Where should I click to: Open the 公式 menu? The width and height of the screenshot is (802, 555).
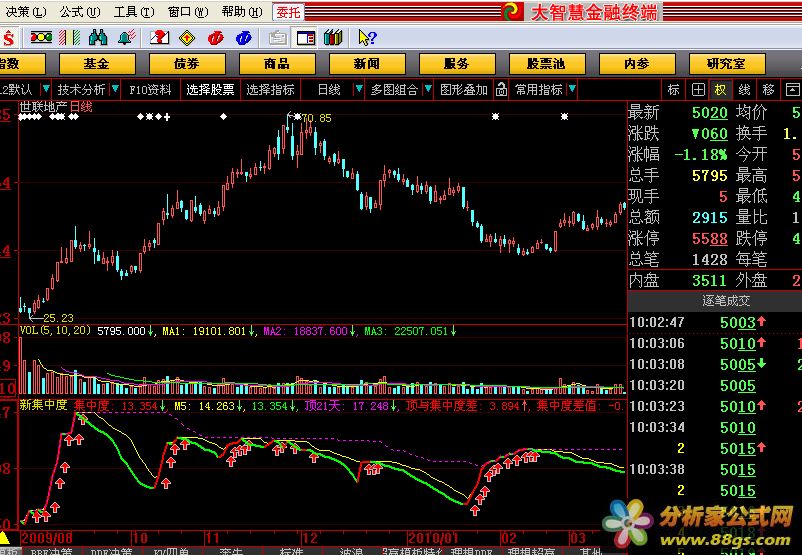[79, 11]
